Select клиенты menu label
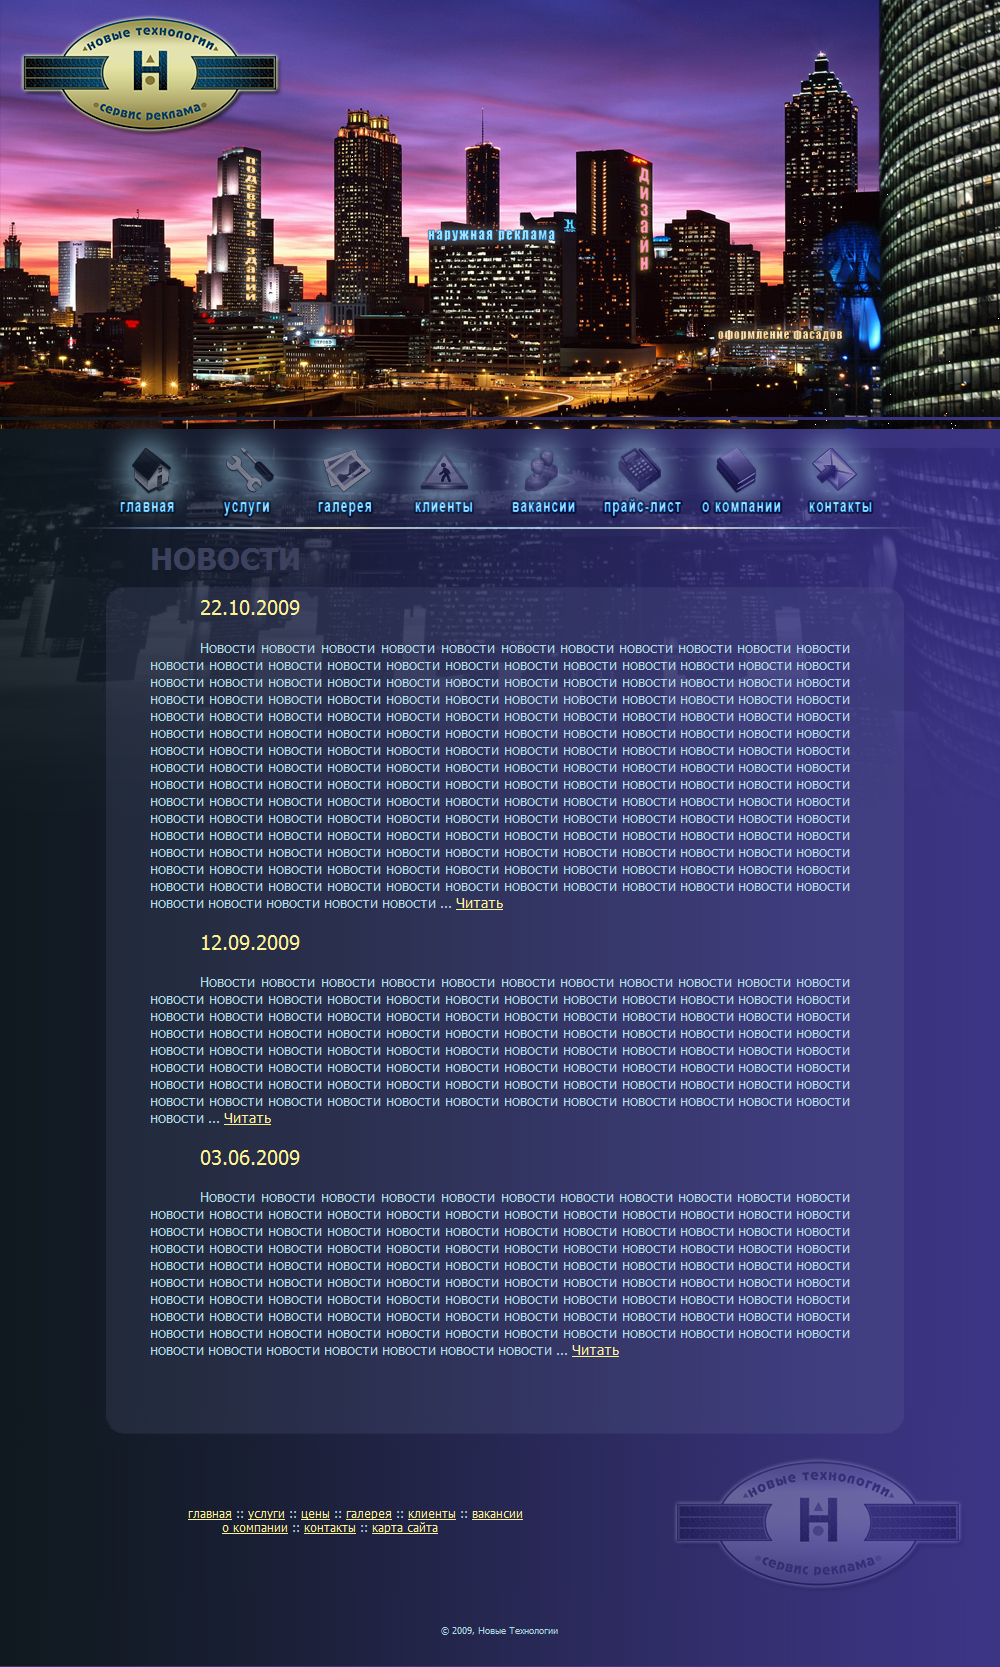Image resolution: width=1000 pixels, height=1667 pixels. coord(444,507)
